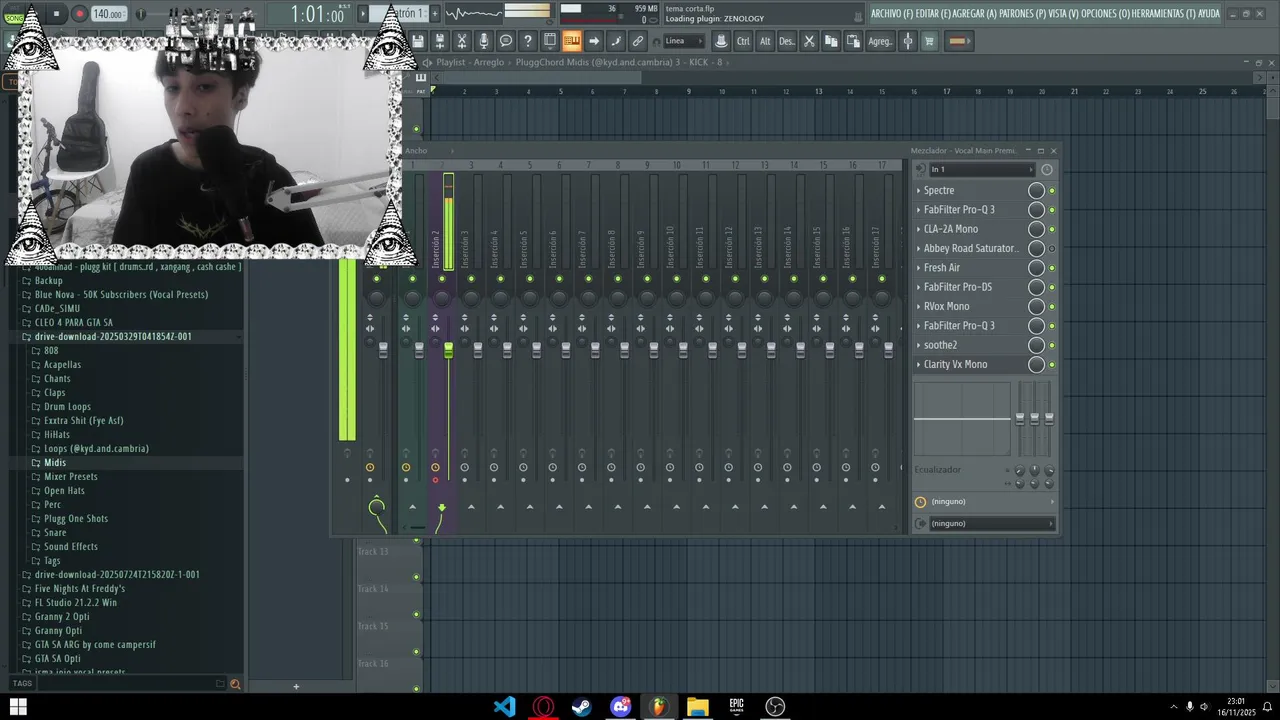
Task: Click the Des. button in toolbar
Action: pos(787,41)
